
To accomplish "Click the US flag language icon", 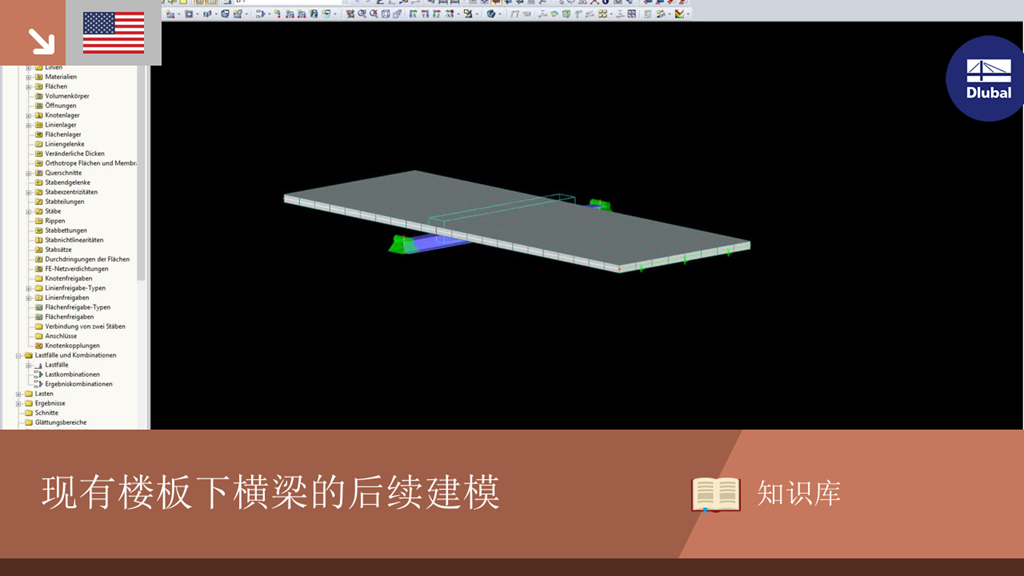I will click(113, 31).
